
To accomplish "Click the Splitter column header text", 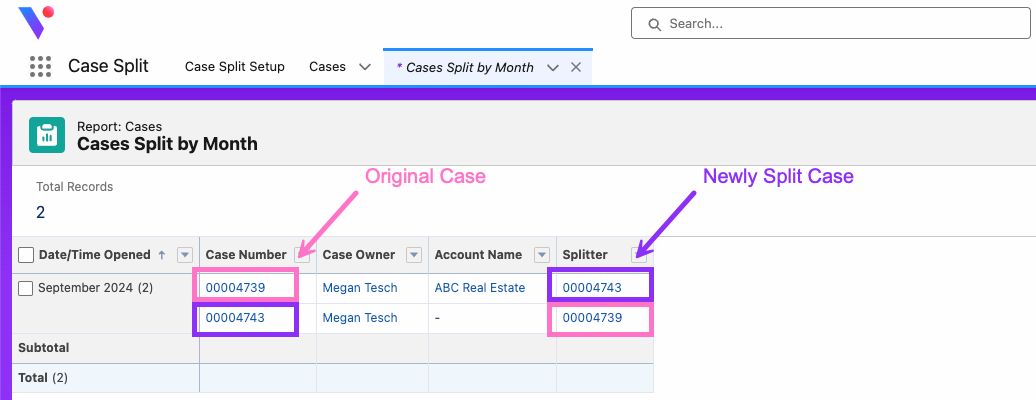I will point(585,255).
